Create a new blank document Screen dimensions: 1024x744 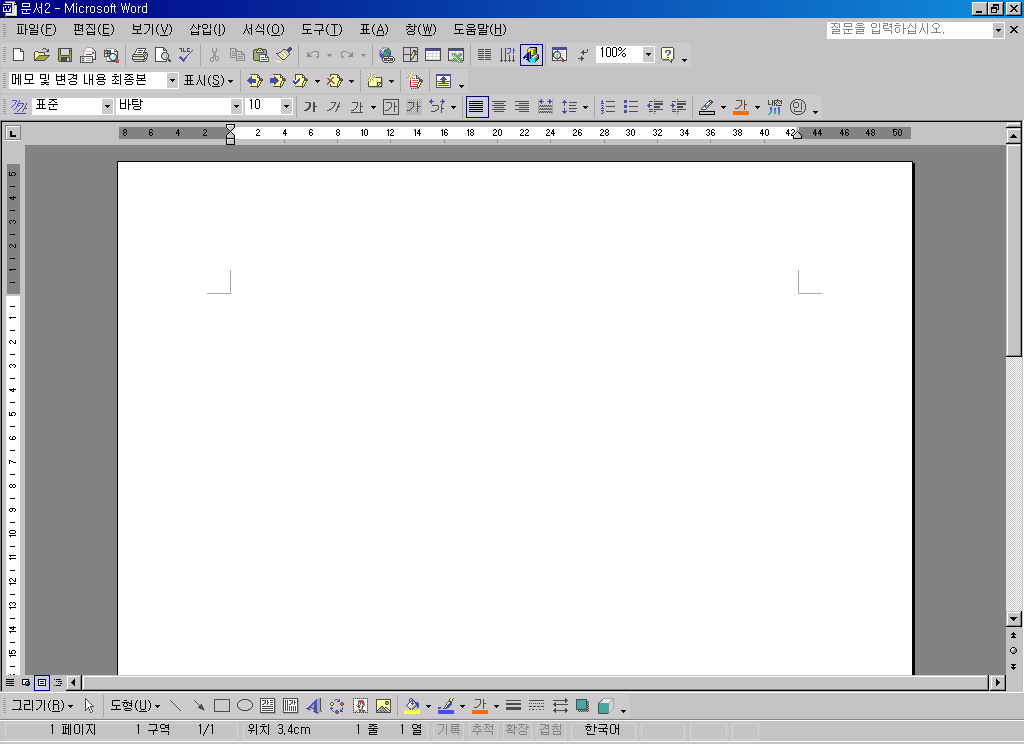(19, 55)
